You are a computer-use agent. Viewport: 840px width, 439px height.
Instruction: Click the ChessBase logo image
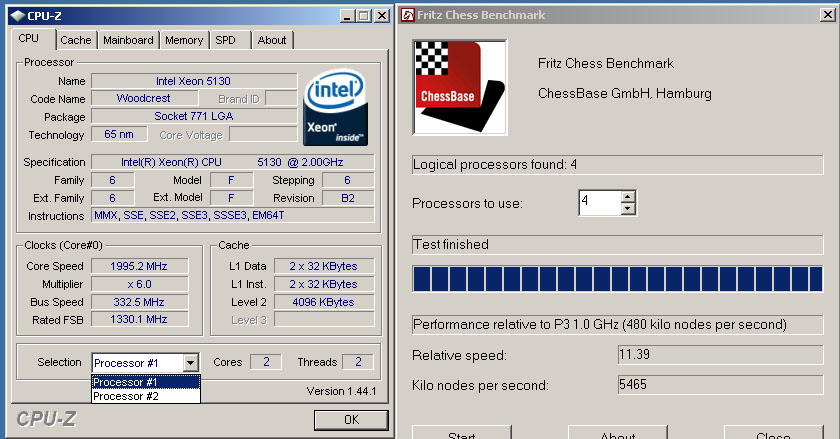[460, 87]
